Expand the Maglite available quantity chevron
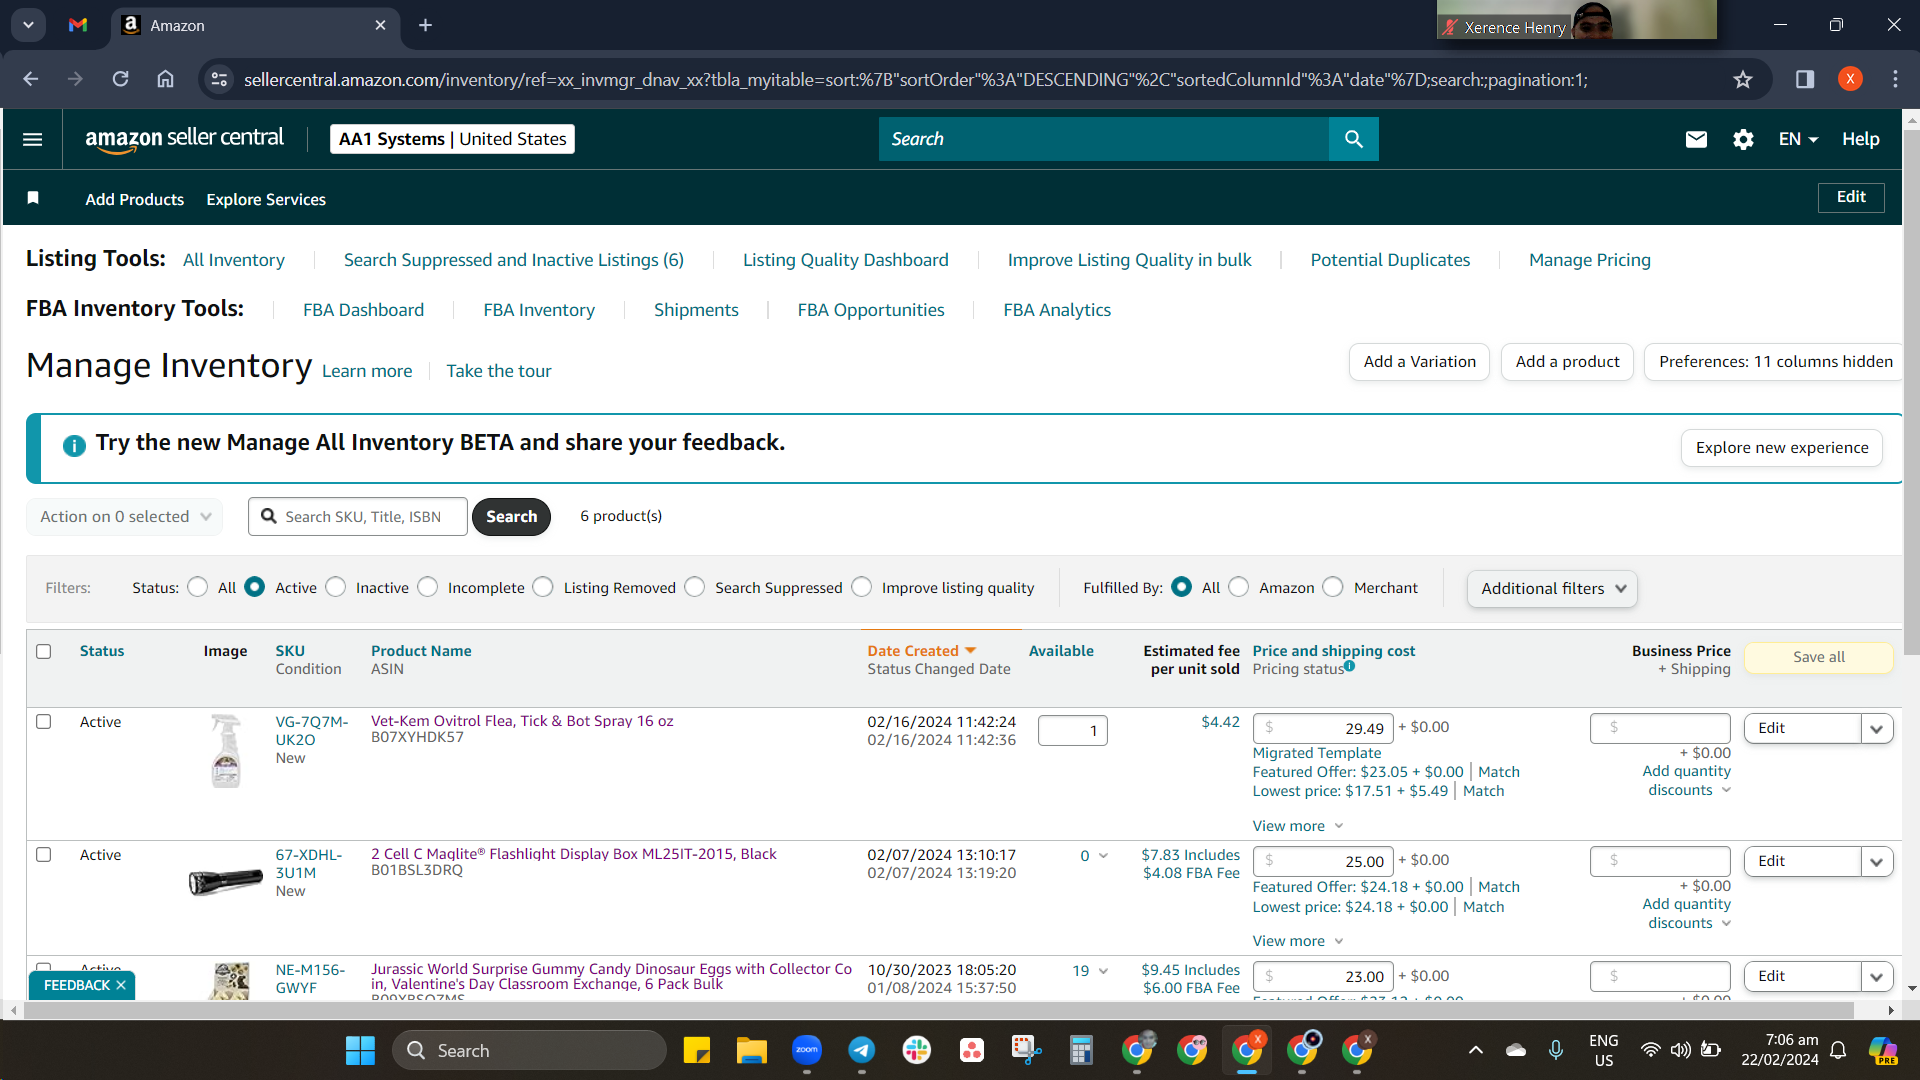1920x1080 pixels. [1104, 856]
